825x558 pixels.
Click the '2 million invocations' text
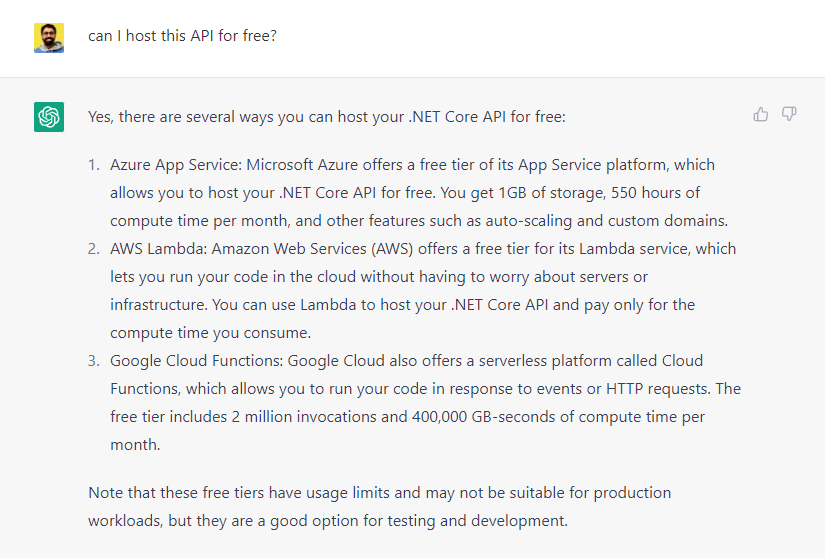pyautogui.click(x=304, y=417)
